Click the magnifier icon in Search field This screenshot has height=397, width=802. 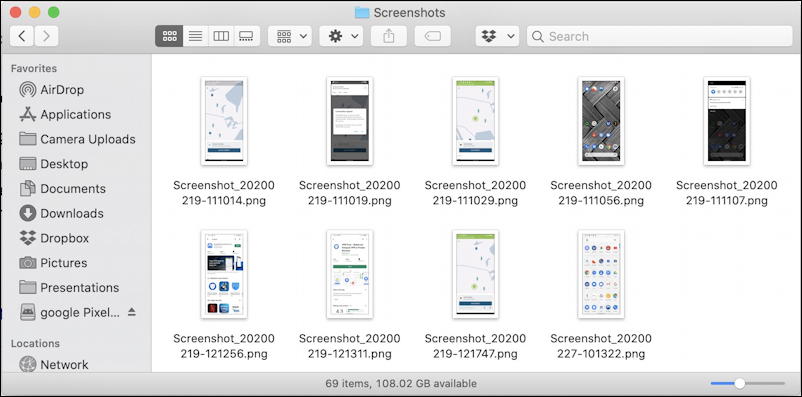[538, 36]
